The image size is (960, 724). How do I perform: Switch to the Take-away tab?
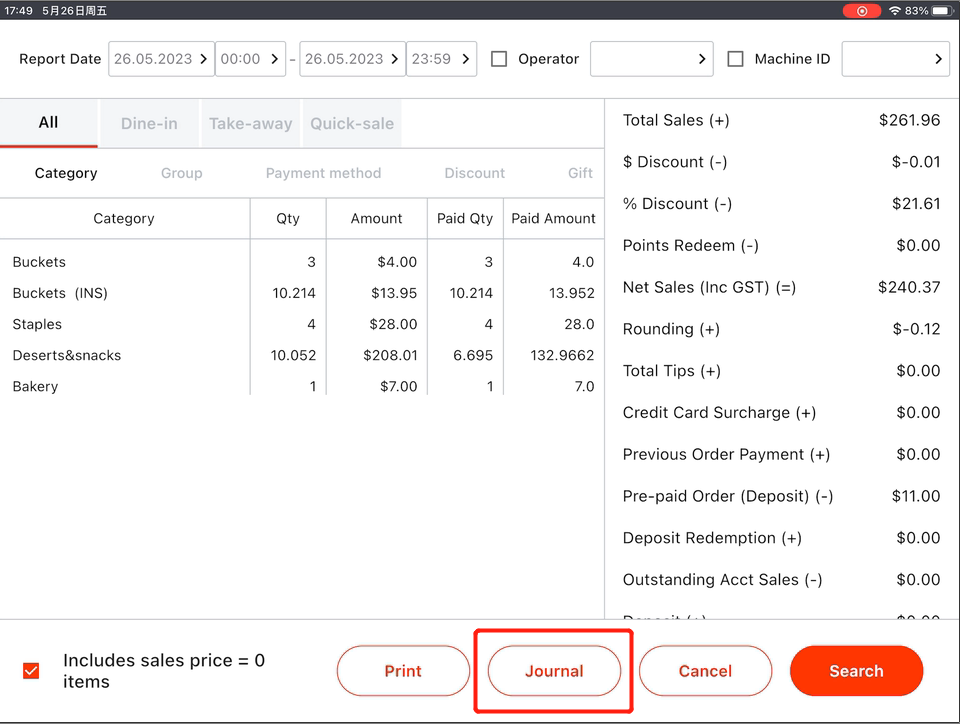pos(250,124)
